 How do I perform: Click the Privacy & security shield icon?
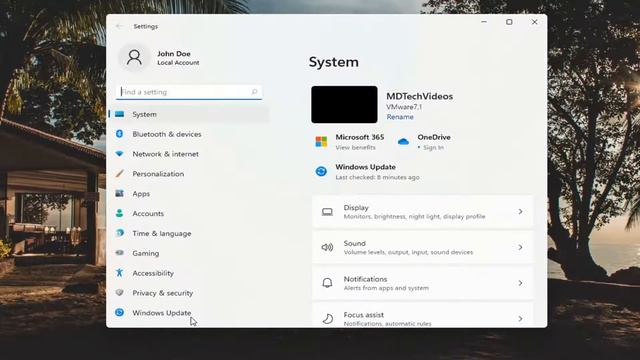pos(120,293)
